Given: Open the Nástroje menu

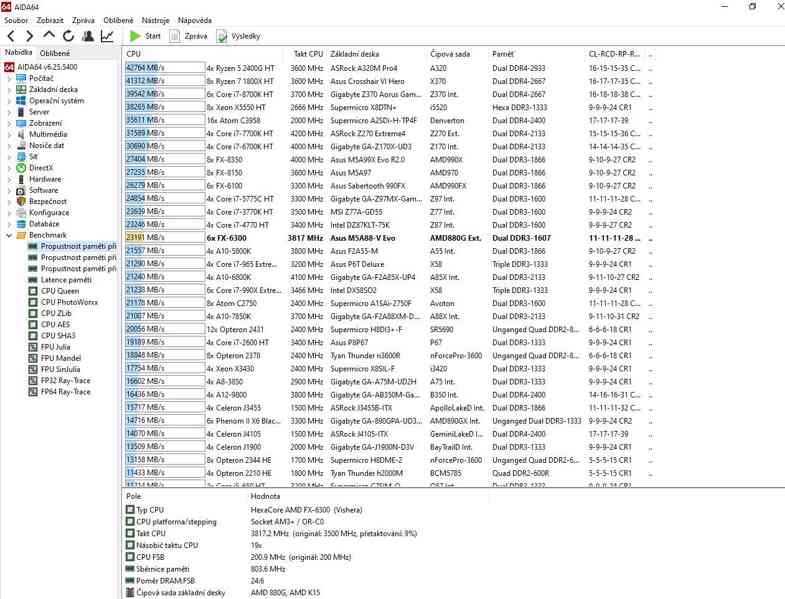Looking at the screenshot, I should 155,21.
